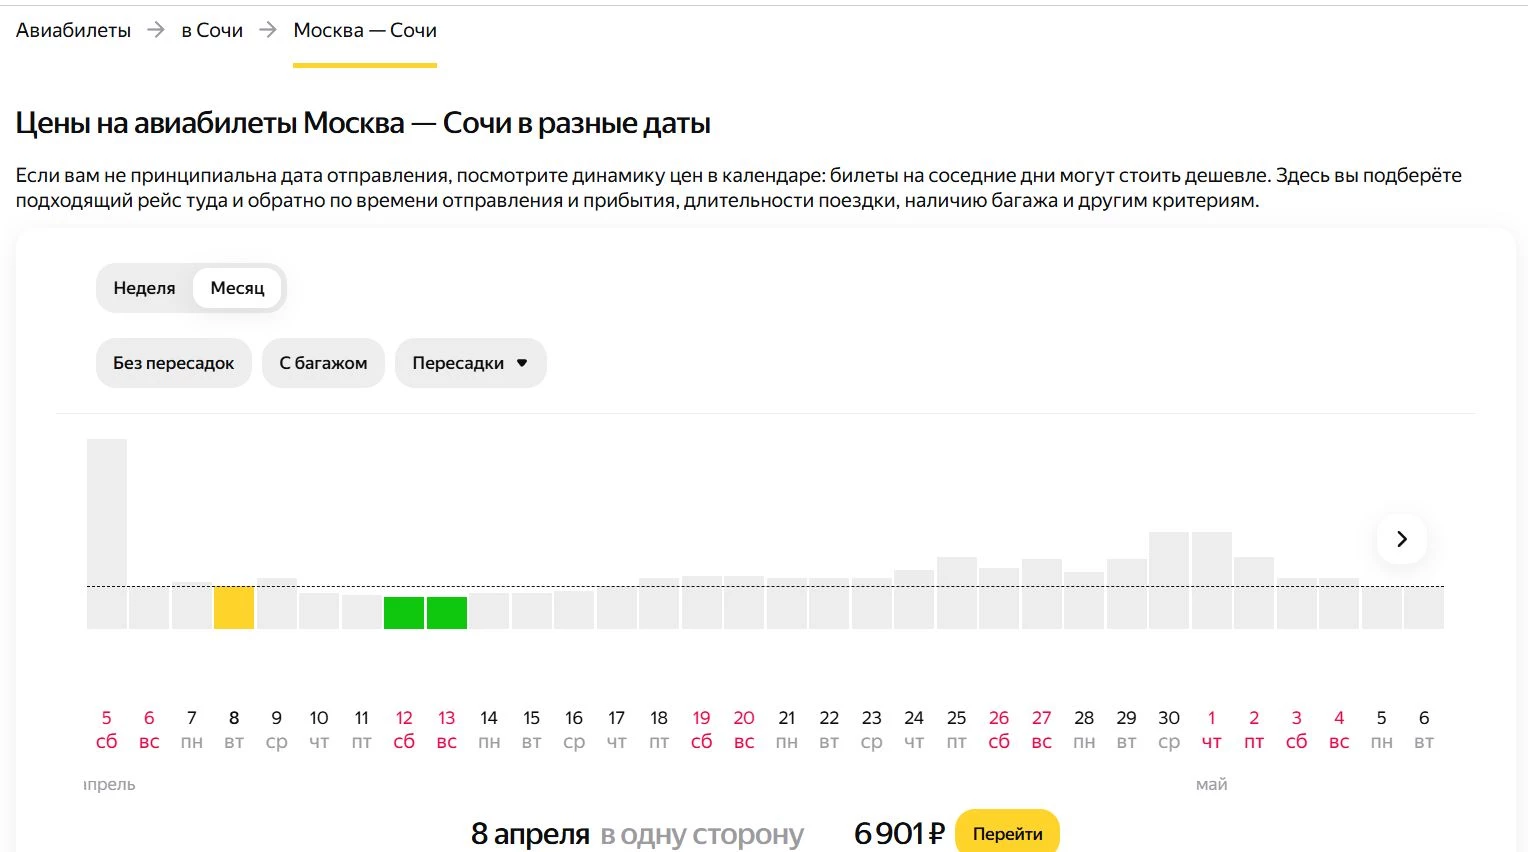Click date label 9 ср
1528x852 pixels.
click(277, 730)
